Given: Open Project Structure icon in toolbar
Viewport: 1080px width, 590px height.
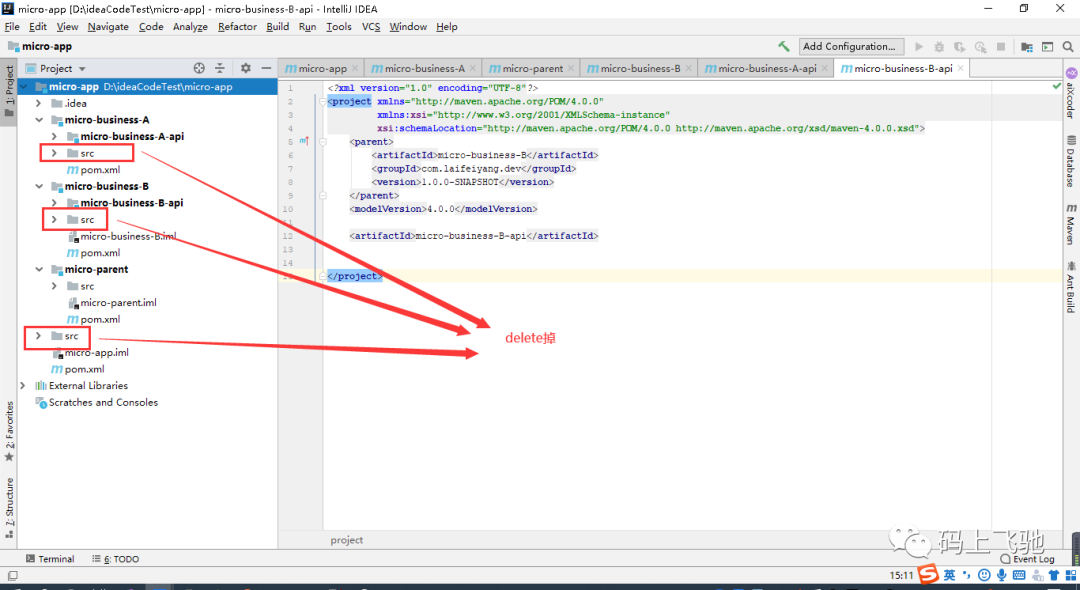Looking at the screenshot, I should click(x=1026, y=47).
